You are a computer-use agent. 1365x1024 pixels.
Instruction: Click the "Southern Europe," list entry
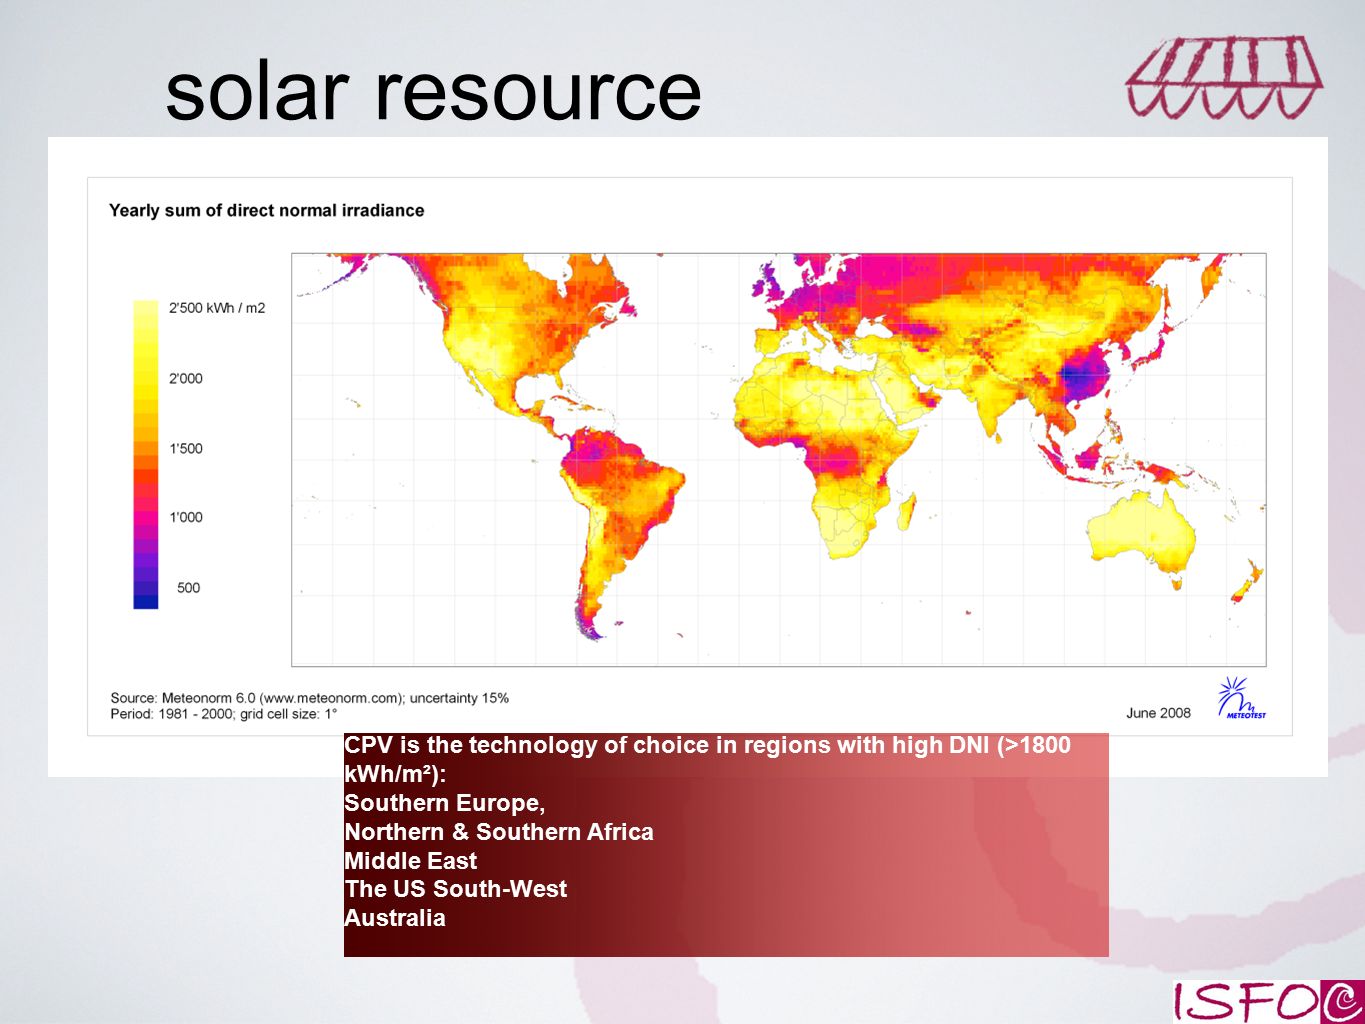[444, 803]
